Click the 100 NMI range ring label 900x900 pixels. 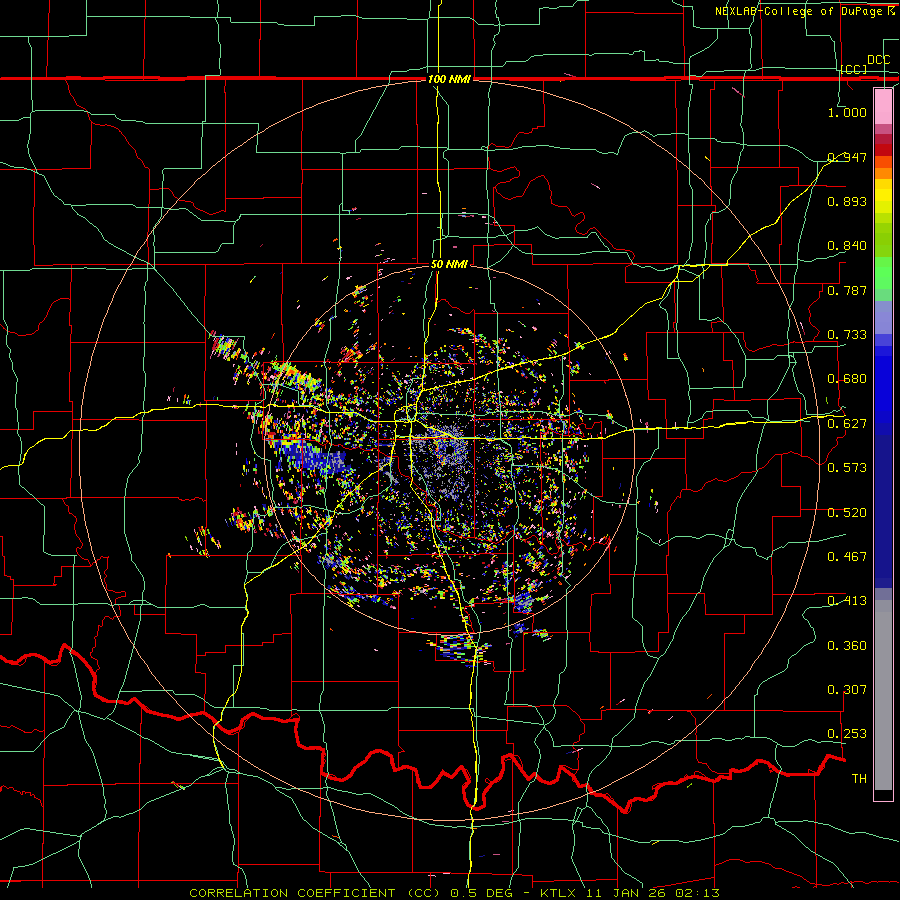(x=449, y=79)
